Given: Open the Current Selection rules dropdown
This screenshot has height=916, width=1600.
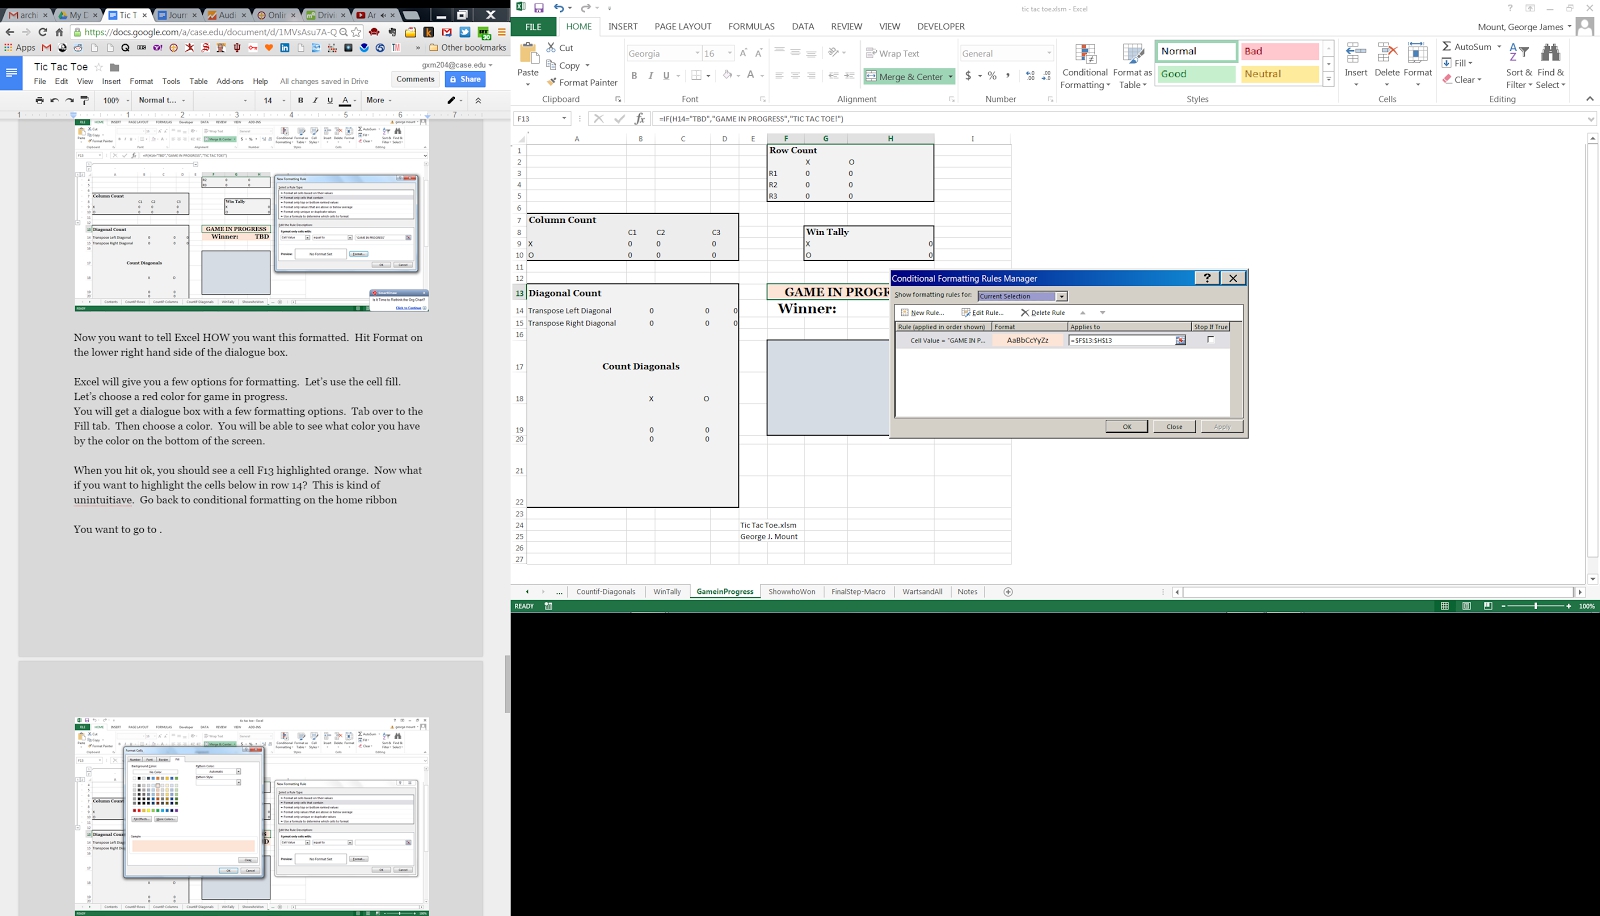Looking at the screenshot, I should click(1061, 296).
